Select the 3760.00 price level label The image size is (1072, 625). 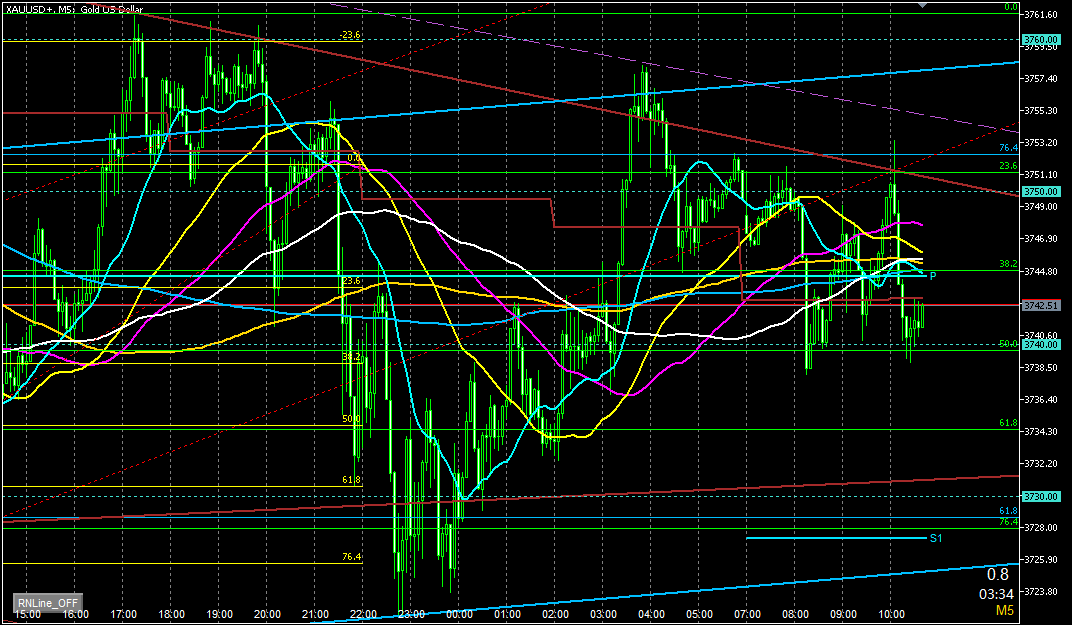pyautogui.click(x=1041, y=40)
